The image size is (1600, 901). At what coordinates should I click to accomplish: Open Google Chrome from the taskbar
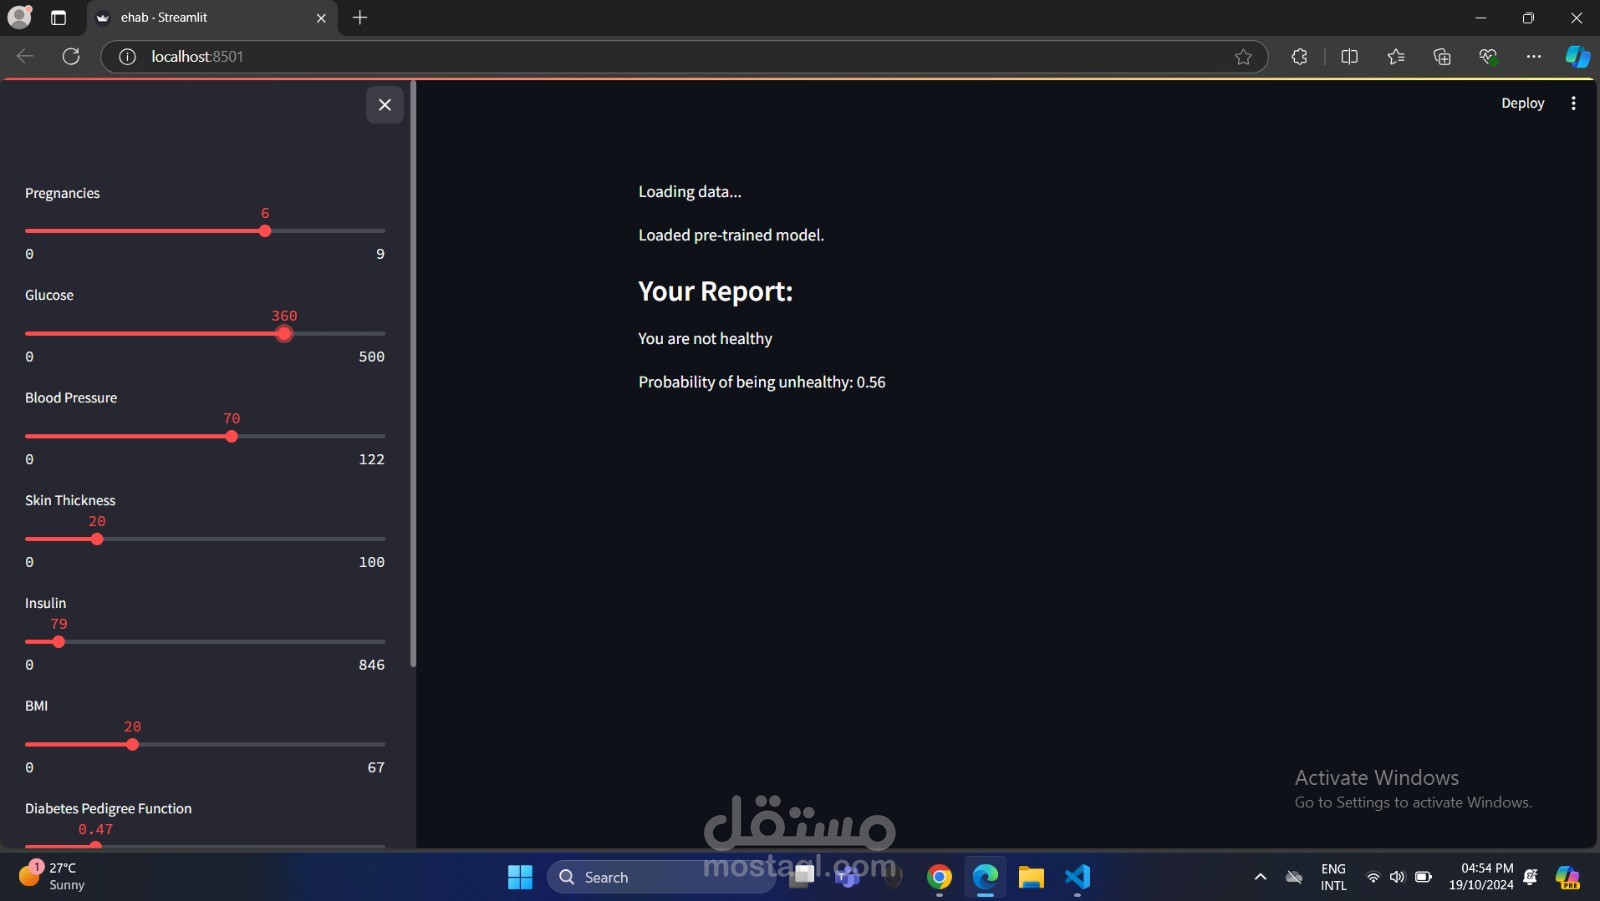pos(939,877)
